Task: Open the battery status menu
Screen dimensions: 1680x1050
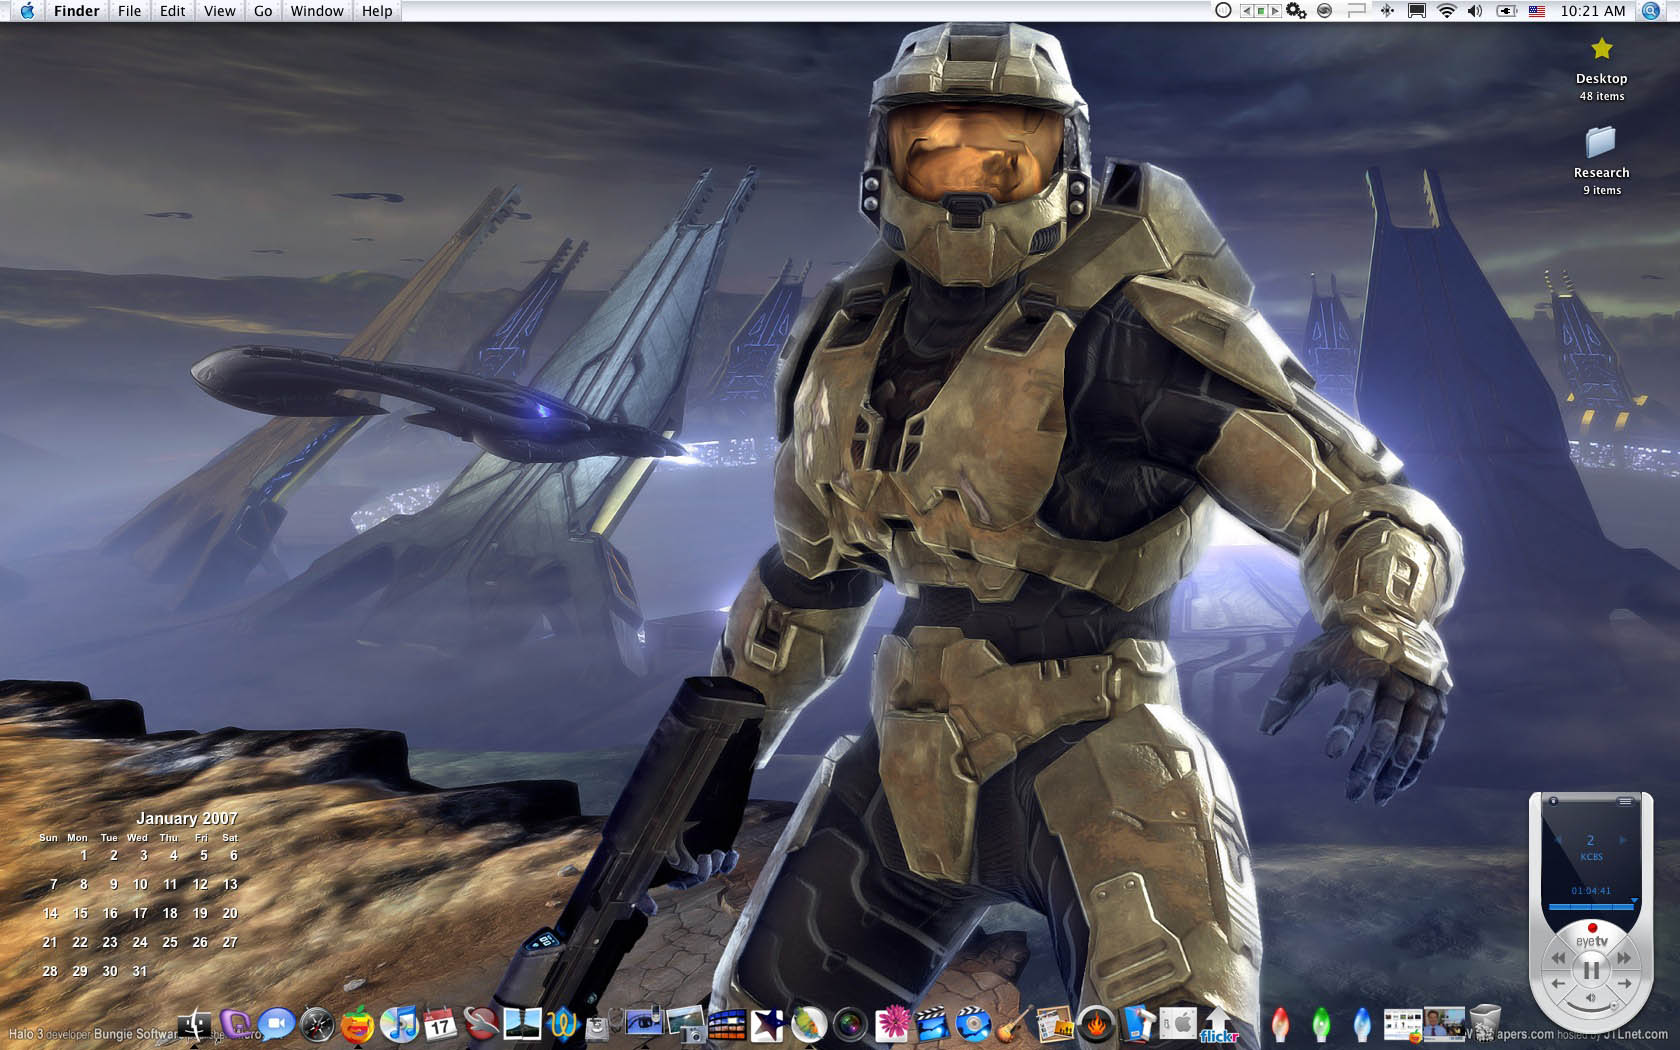Action: (x=1507, y=11)
